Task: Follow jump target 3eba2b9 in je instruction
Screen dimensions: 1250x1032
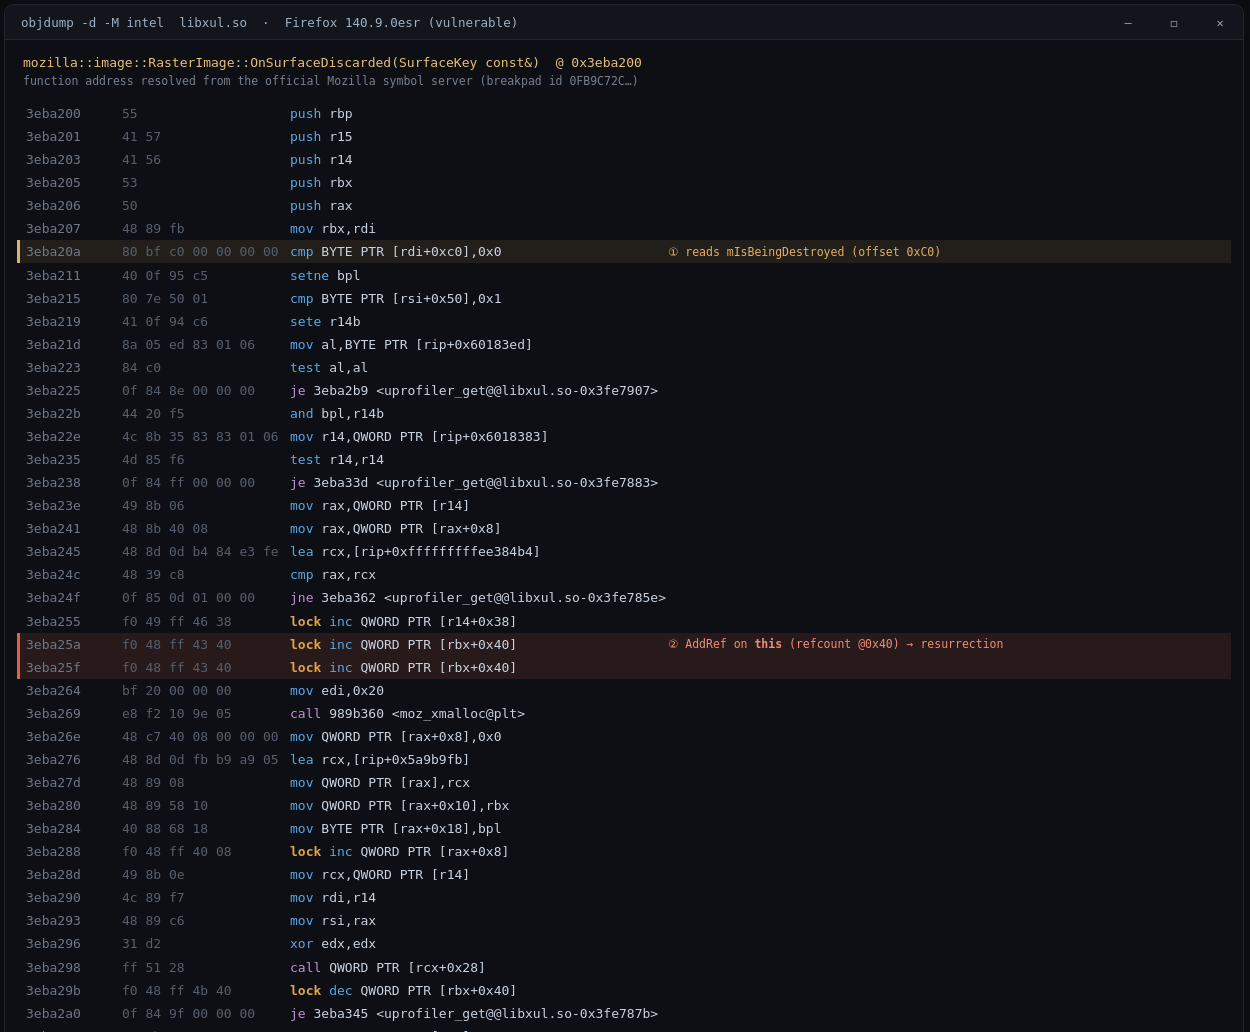Action: tap(486, 390)
